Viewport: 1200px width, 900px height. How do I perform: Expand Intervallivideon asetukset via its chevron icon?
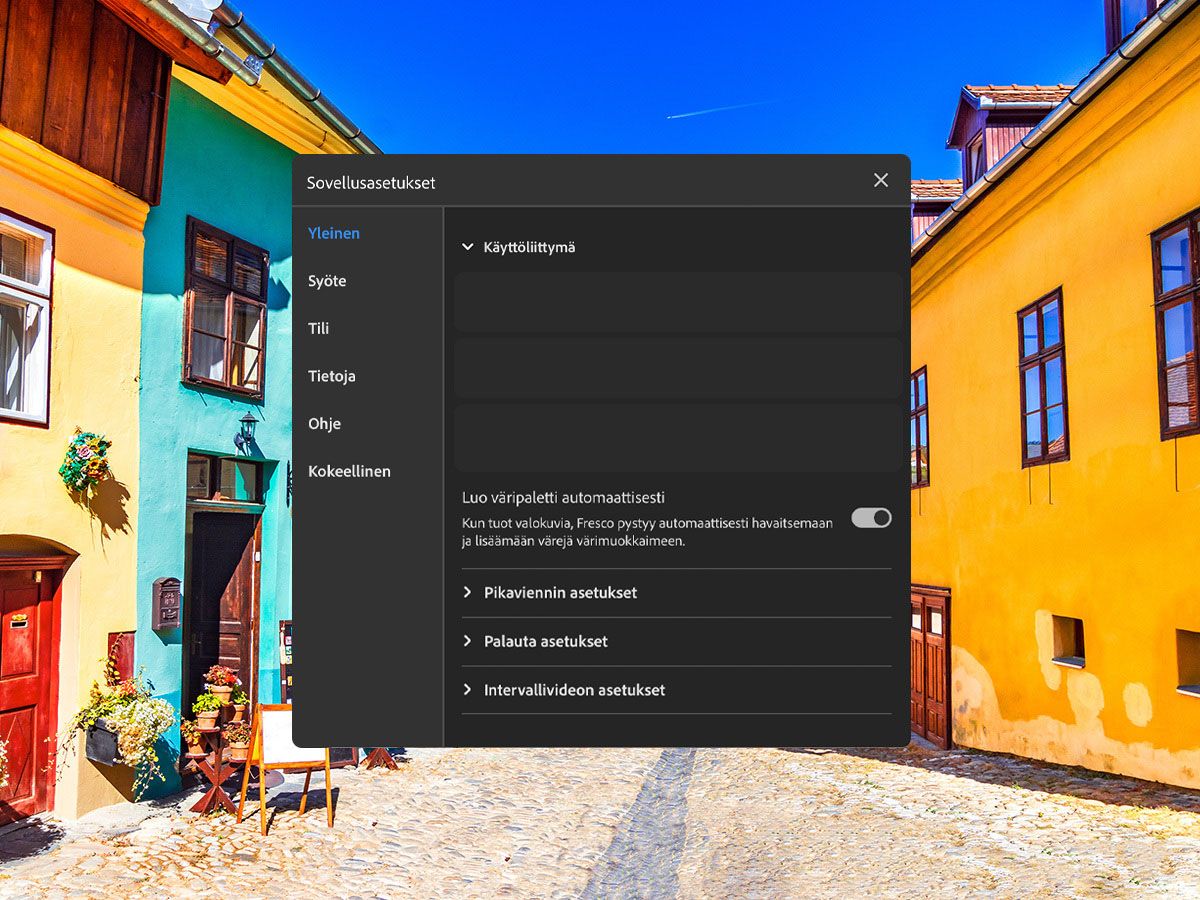pos(467,689)
